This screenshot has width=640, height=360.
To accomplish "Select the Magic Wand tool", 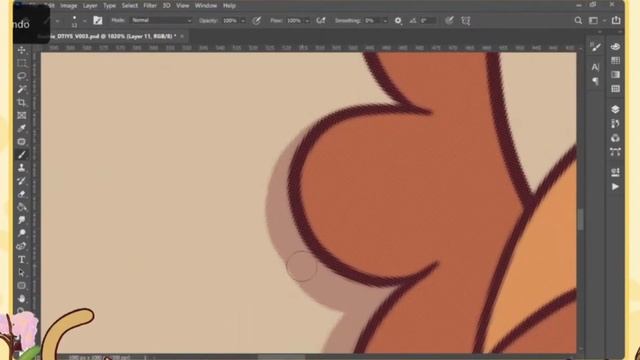I will pos(22,89).
